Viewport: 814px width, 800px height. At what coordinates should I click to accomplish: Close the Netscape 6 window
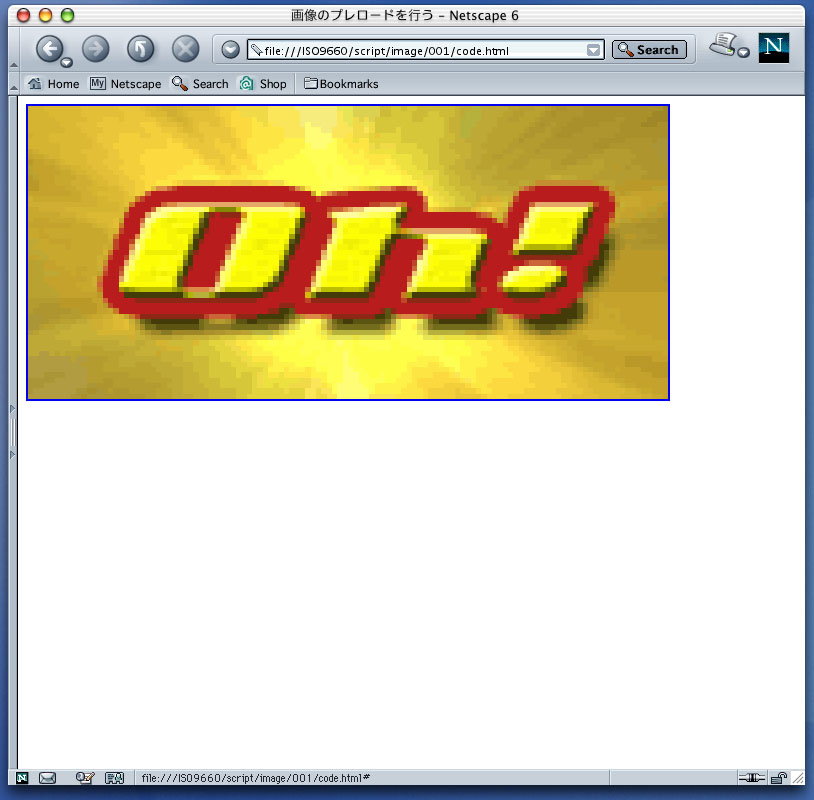[x=23, y=15]
